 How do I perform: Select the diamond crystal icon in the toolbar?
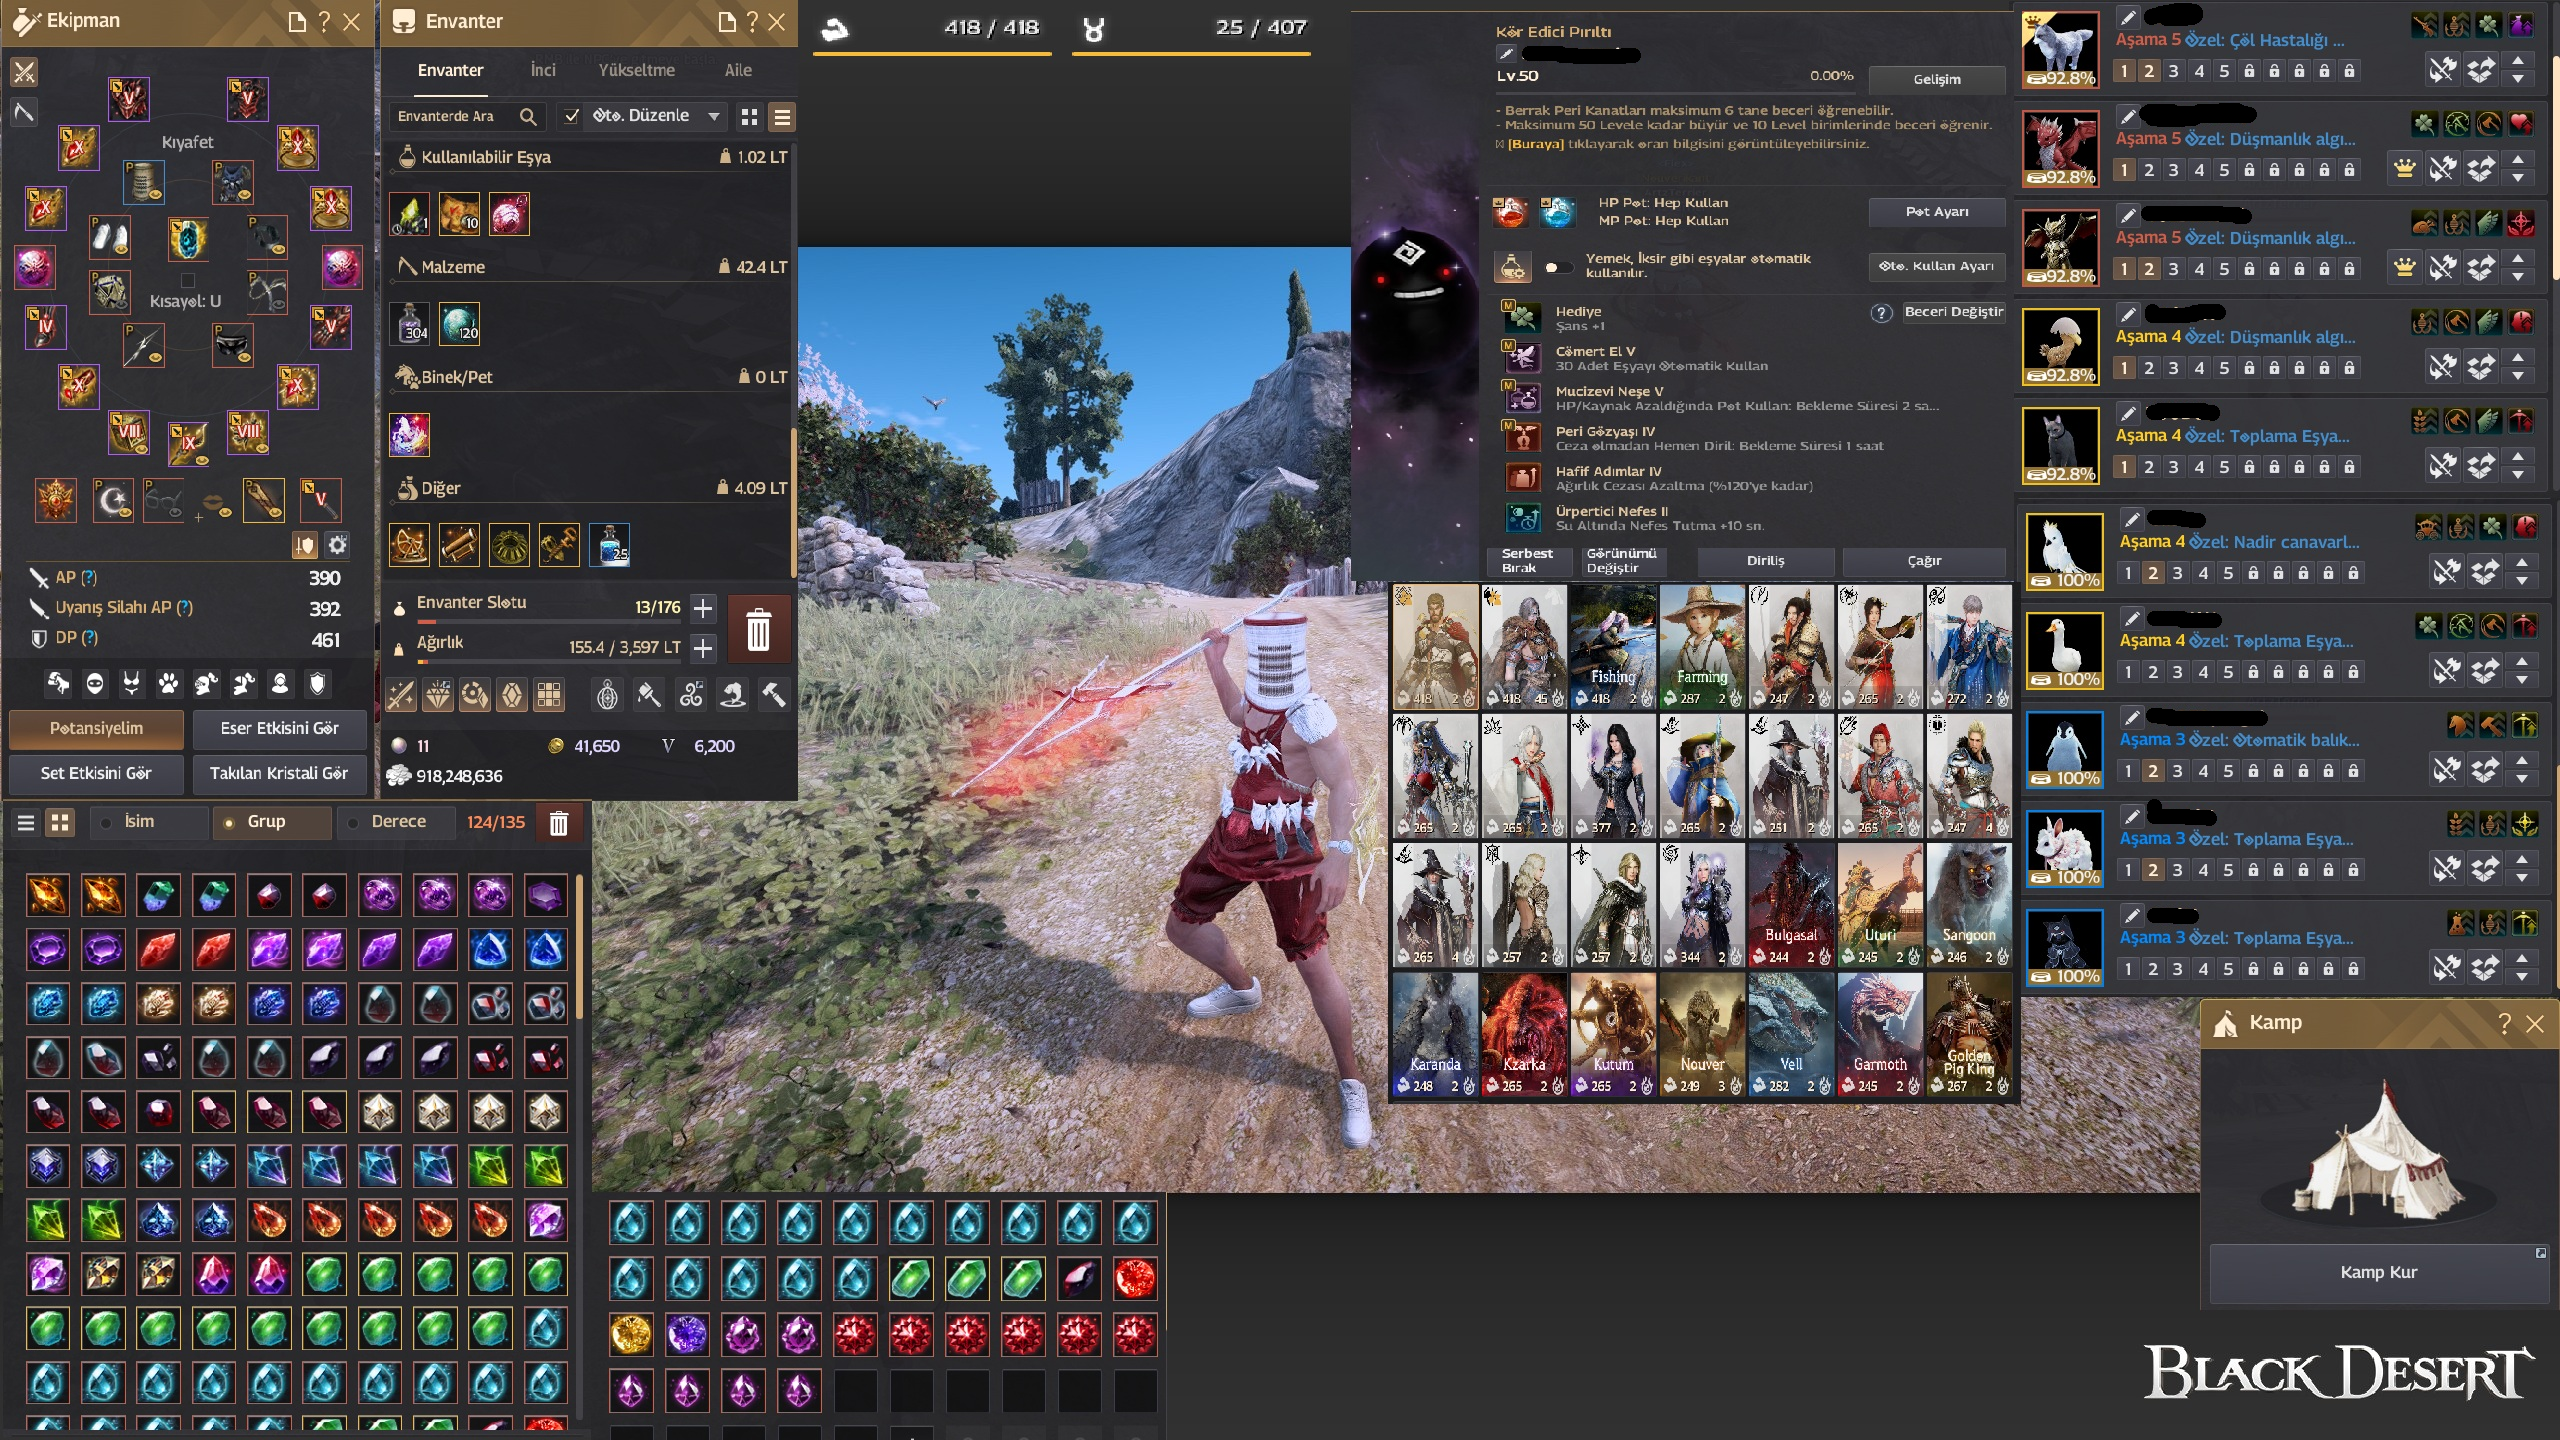click(x=438, y=693)
